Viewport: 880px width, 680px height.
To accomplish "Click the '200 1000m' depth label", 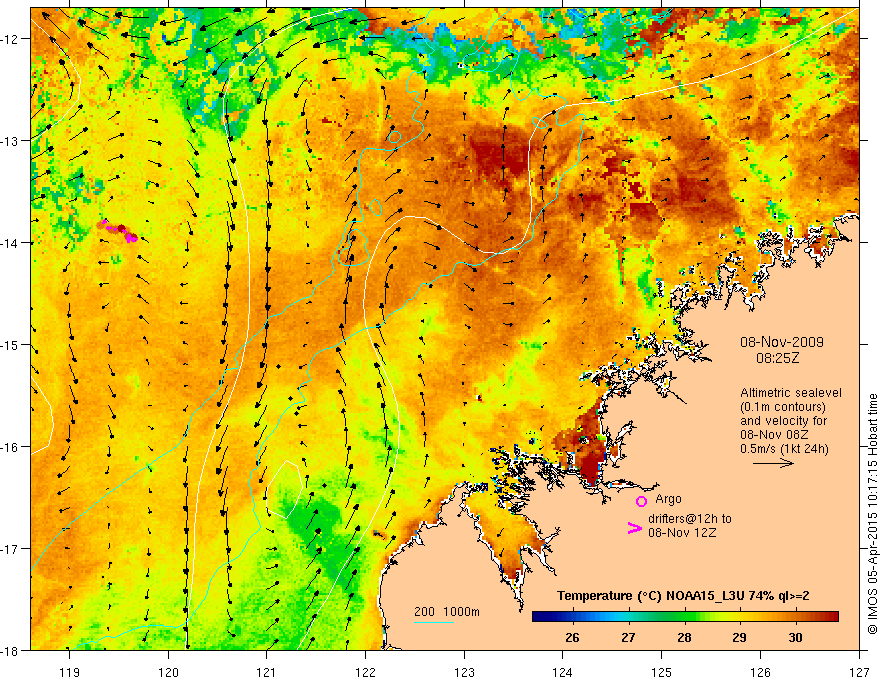I will (x=447, y=612).
